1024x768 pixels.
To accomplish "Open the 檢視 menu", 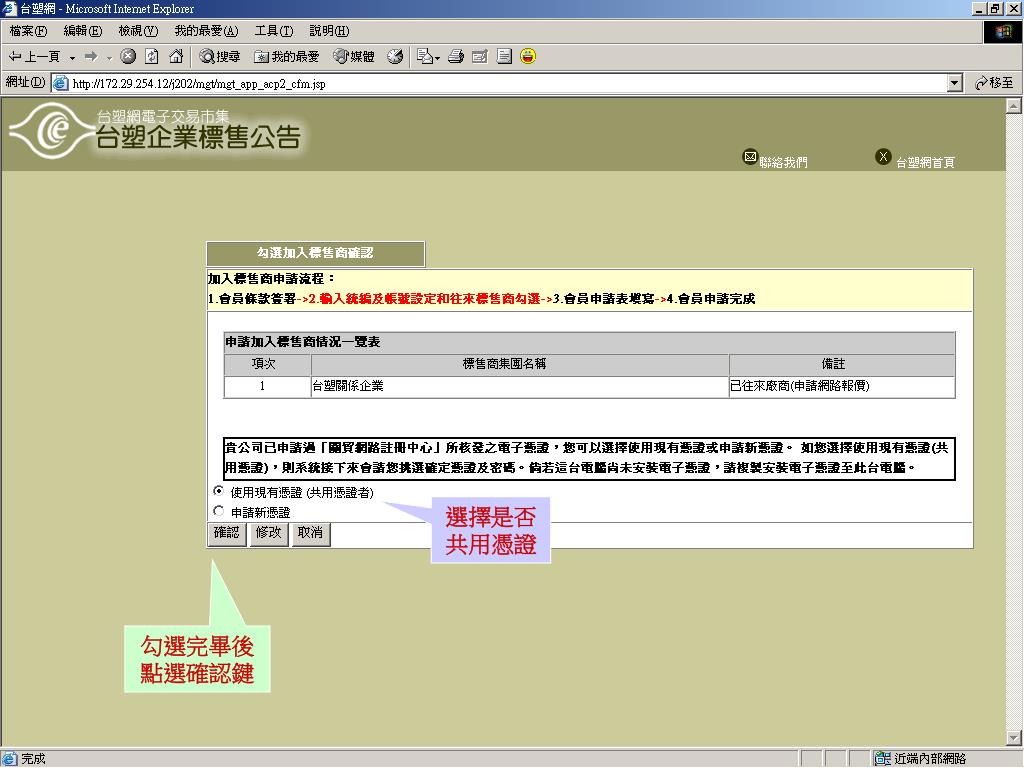I will coord(138,31).
